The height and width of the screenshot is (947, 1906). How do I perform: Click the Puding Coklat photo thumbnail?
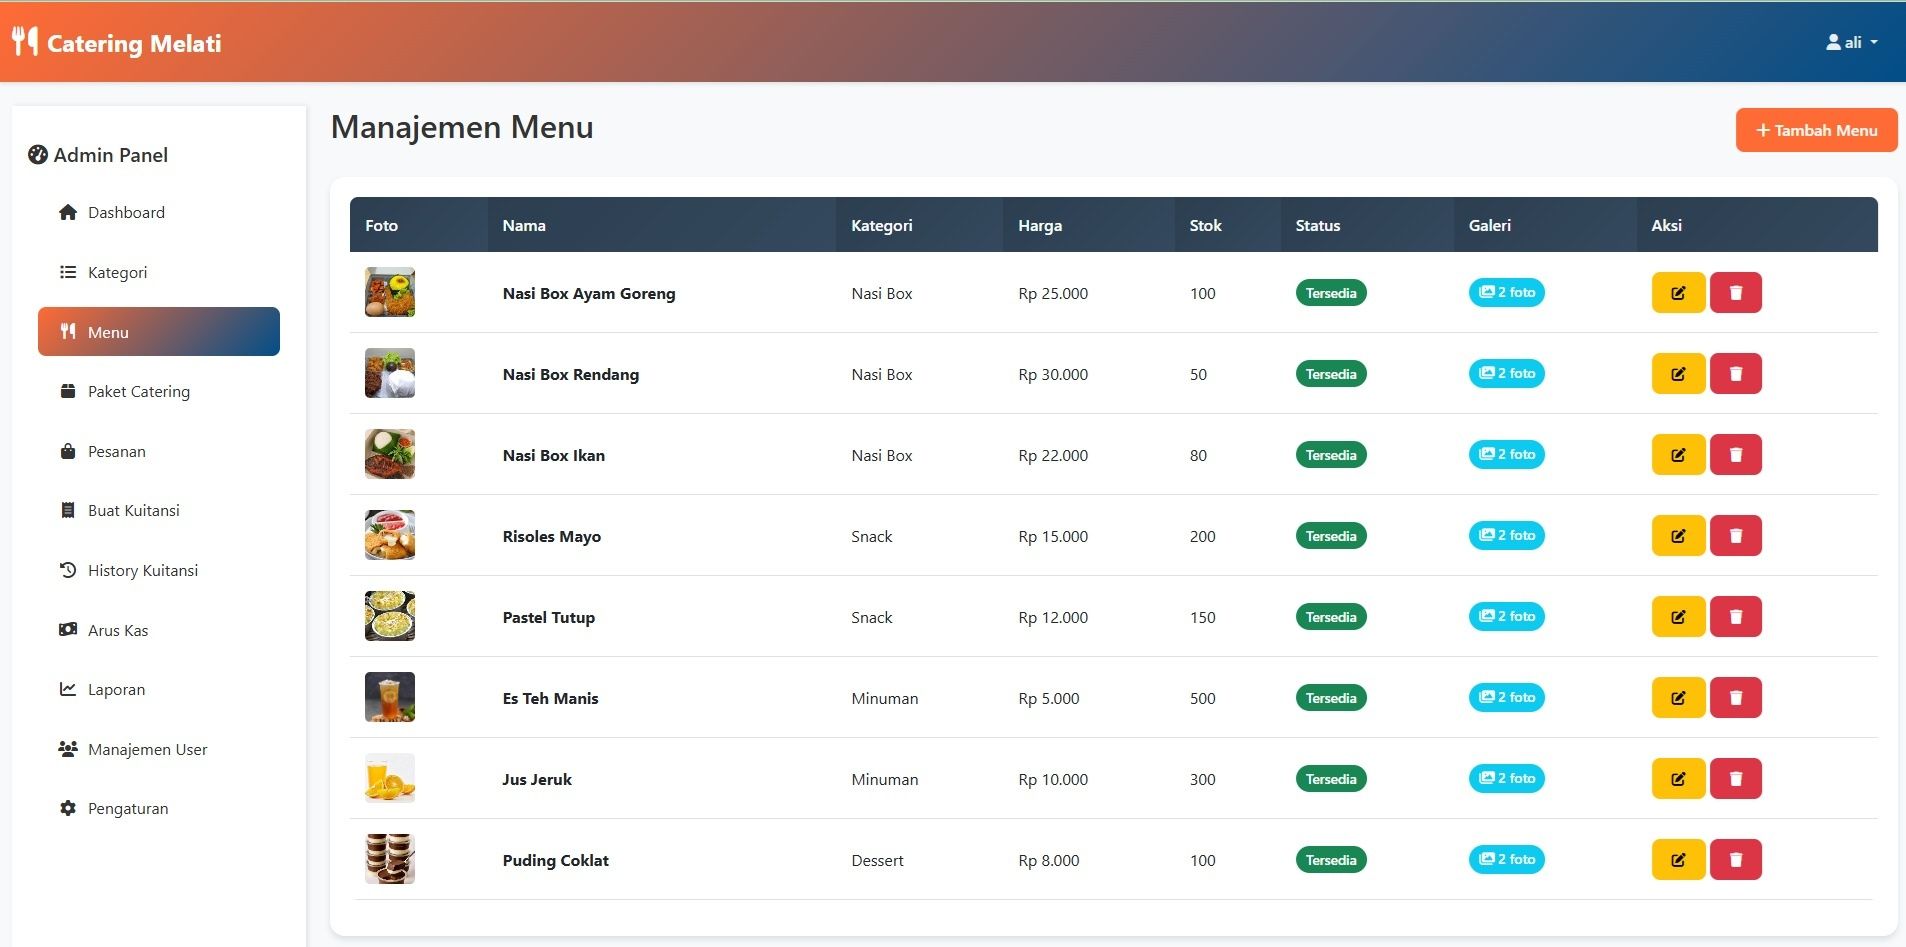coord(390,860)
